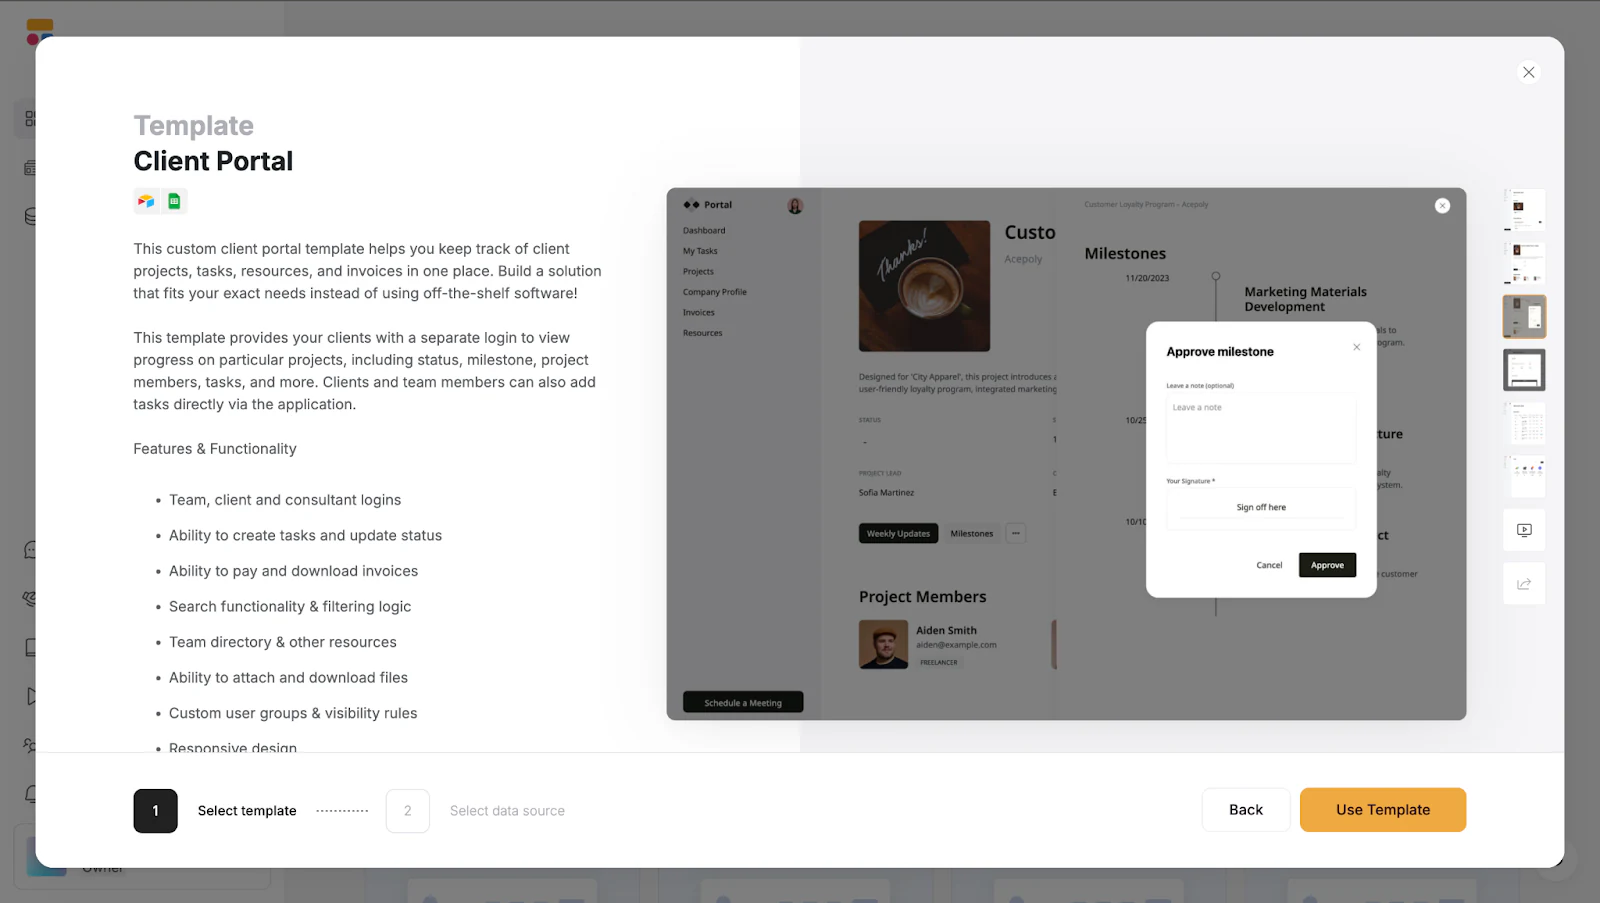Click the Sign off here signature field
This screenshot has height=903, width=1600.
(1261, 507)
